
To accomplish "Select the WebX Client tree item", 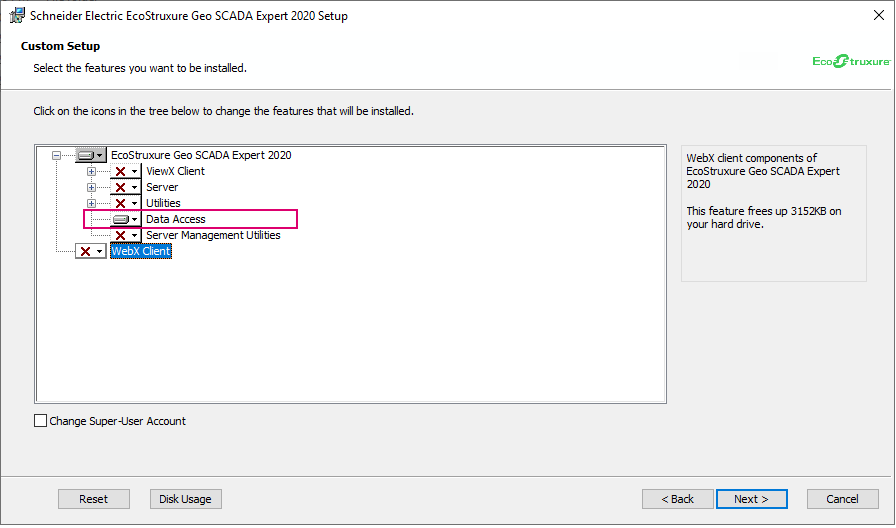I will click(141, 252).
